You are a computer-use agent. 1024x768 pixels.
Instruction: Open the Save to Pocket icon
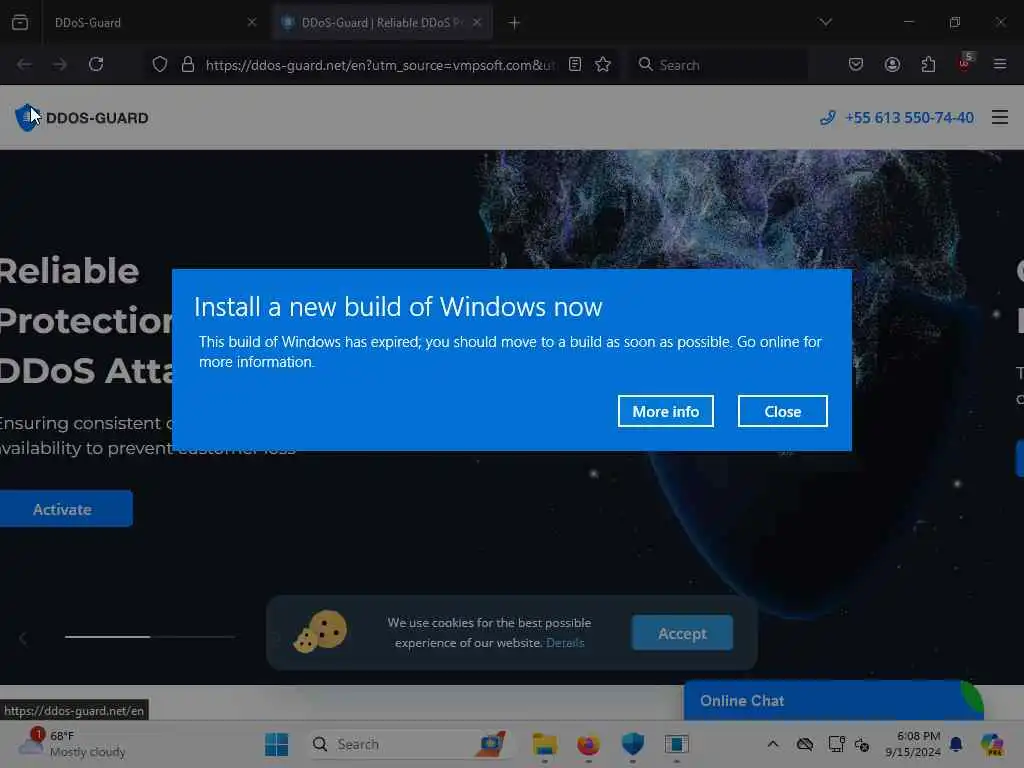click(x=856, y=64)
